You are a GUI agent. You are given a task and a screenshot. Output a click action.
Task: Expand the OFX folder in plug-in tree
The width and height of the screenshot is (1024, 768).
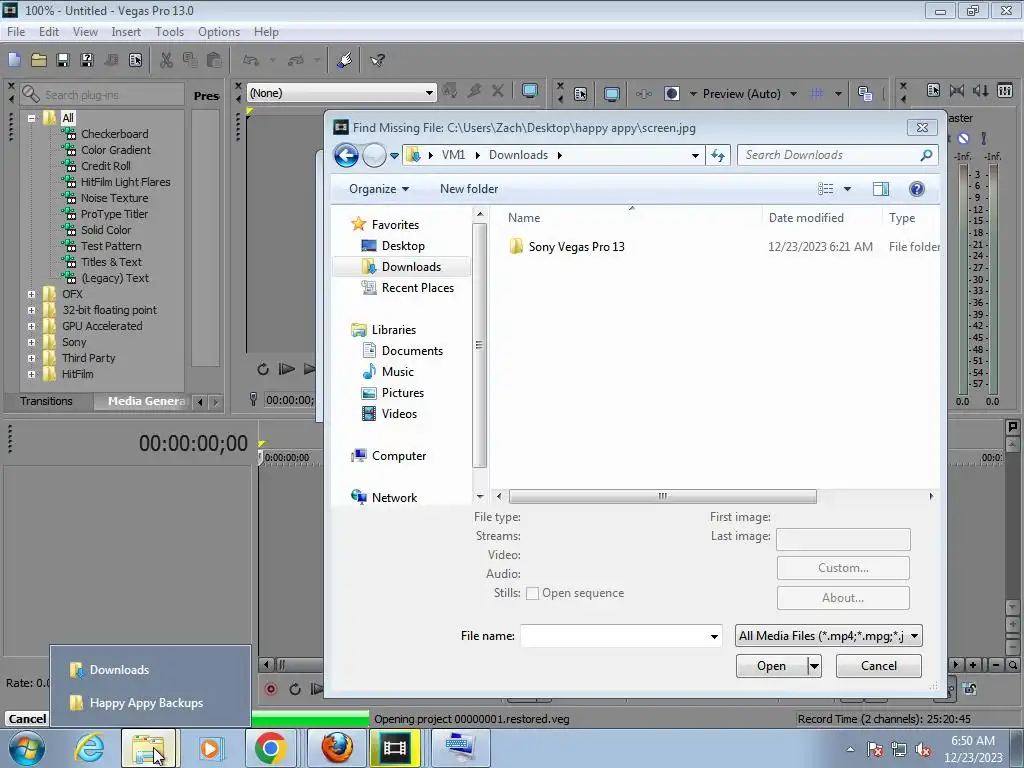point(31,295)
